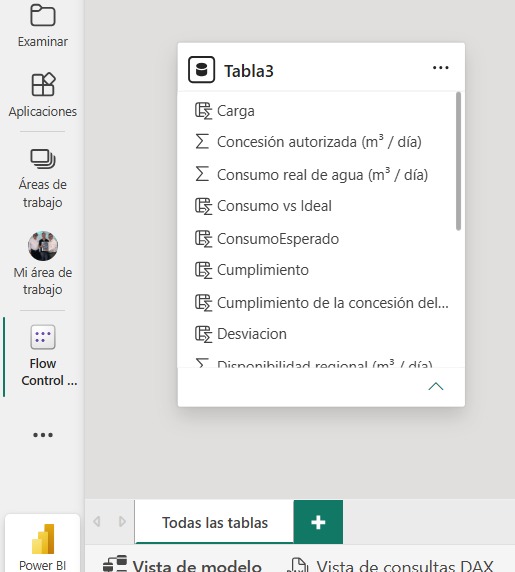Click the Tabla3 table database icon
The image size is (515, 572).
[201, 69]
